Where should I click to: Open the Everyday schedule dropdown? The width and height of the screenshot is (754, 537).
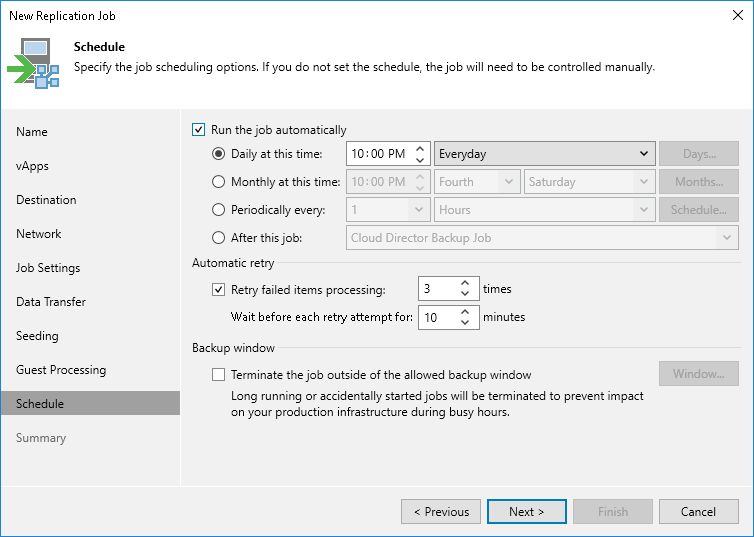click(544, 154)
